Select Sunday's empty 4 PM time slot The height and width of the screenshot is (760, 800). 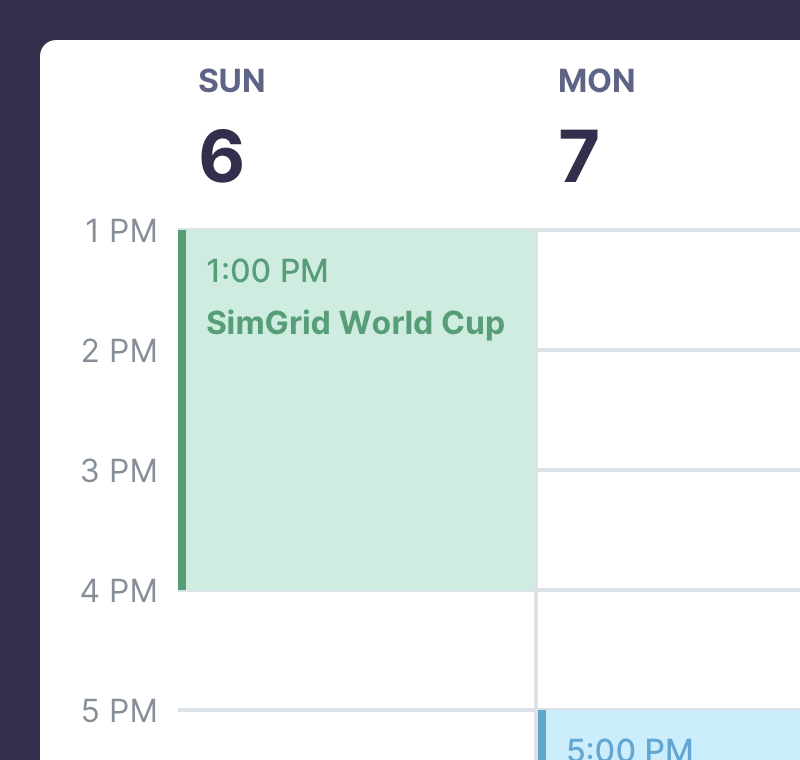[357, 650]
